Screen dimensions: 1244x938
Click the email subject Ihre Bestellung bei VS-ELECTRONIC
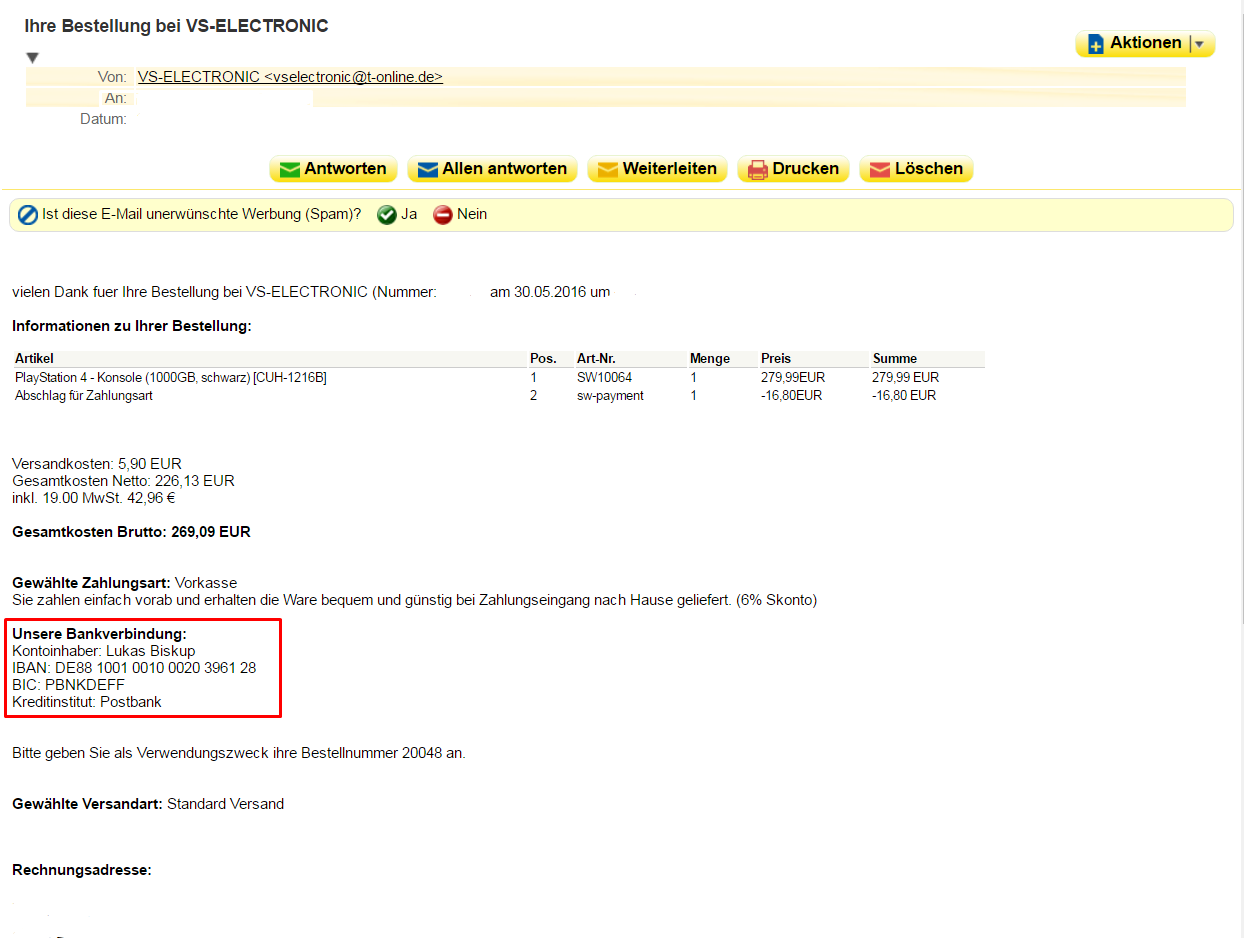(x=176, y=26)
